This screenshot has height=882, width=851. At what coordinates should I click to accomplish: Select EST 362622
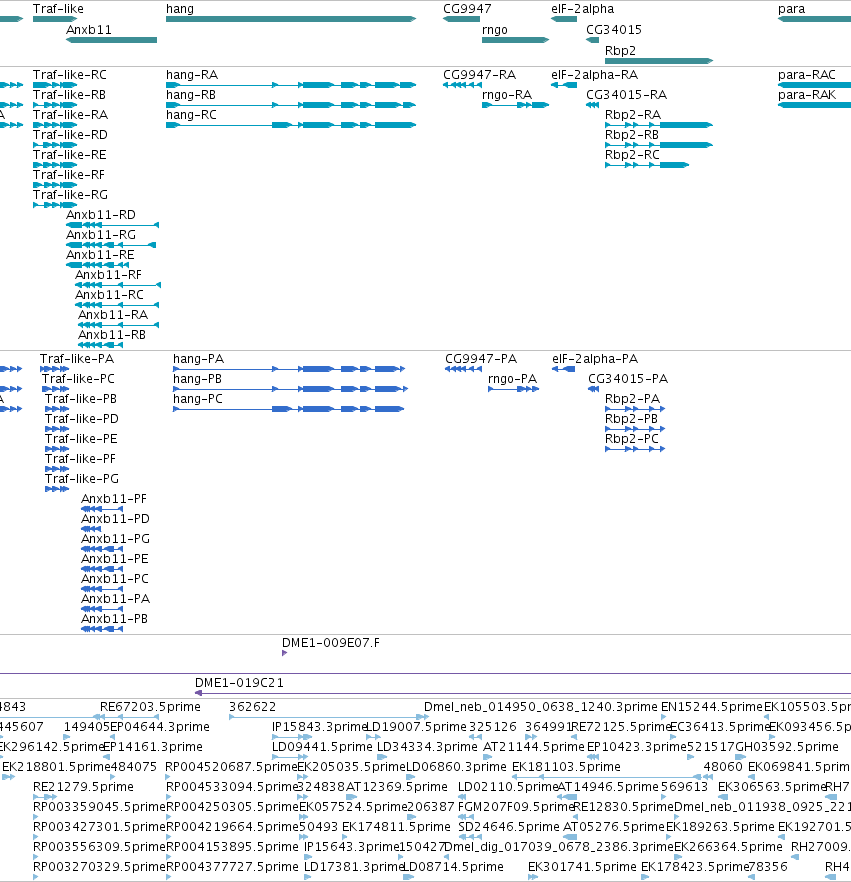[253, 707]
